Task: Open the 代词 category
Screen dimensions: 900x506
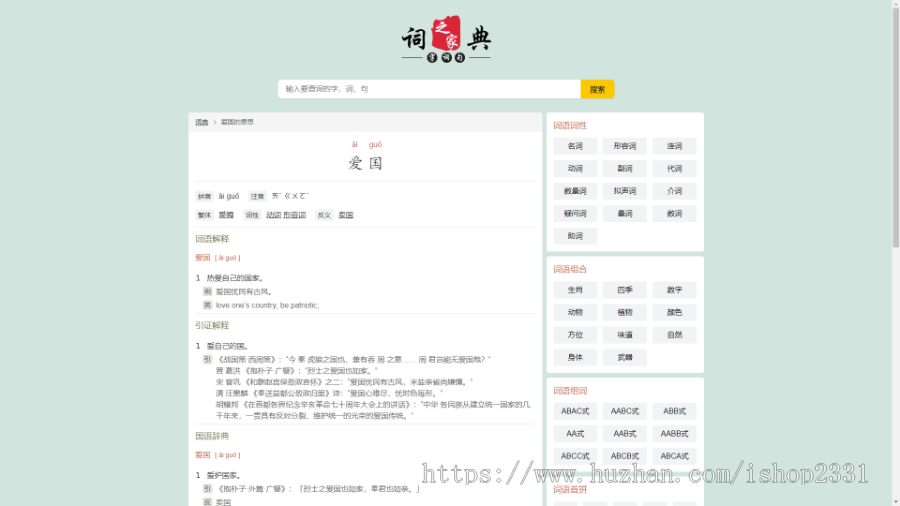Action: tap(674, 169)
